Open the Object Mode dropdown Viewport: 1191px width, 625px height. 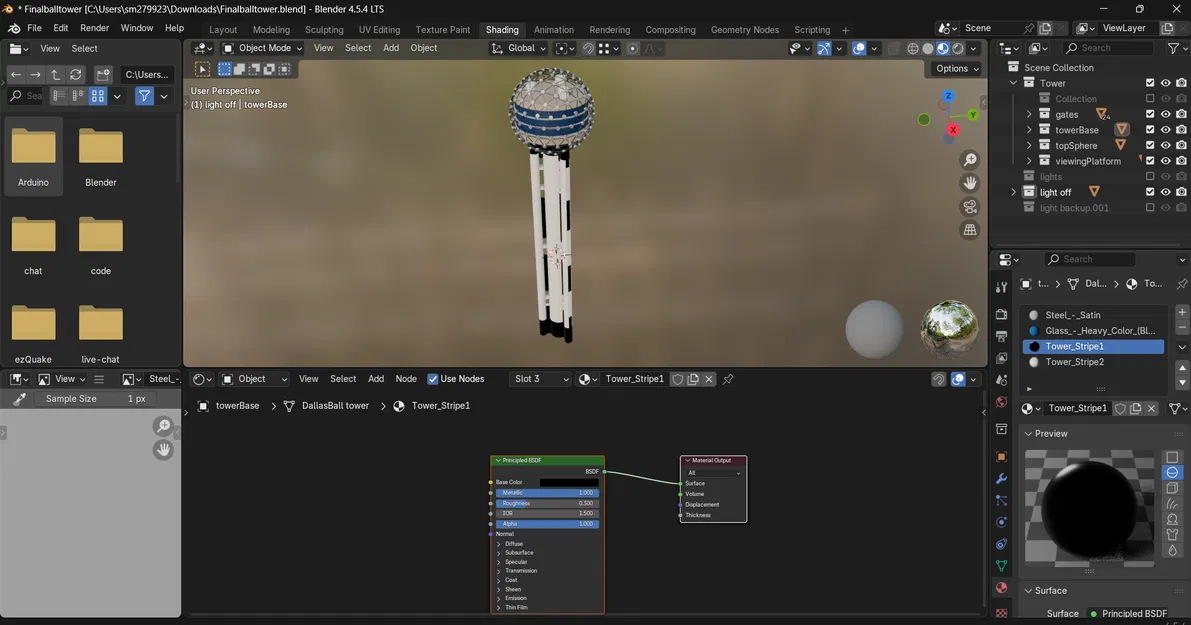[x=262, y=48]
